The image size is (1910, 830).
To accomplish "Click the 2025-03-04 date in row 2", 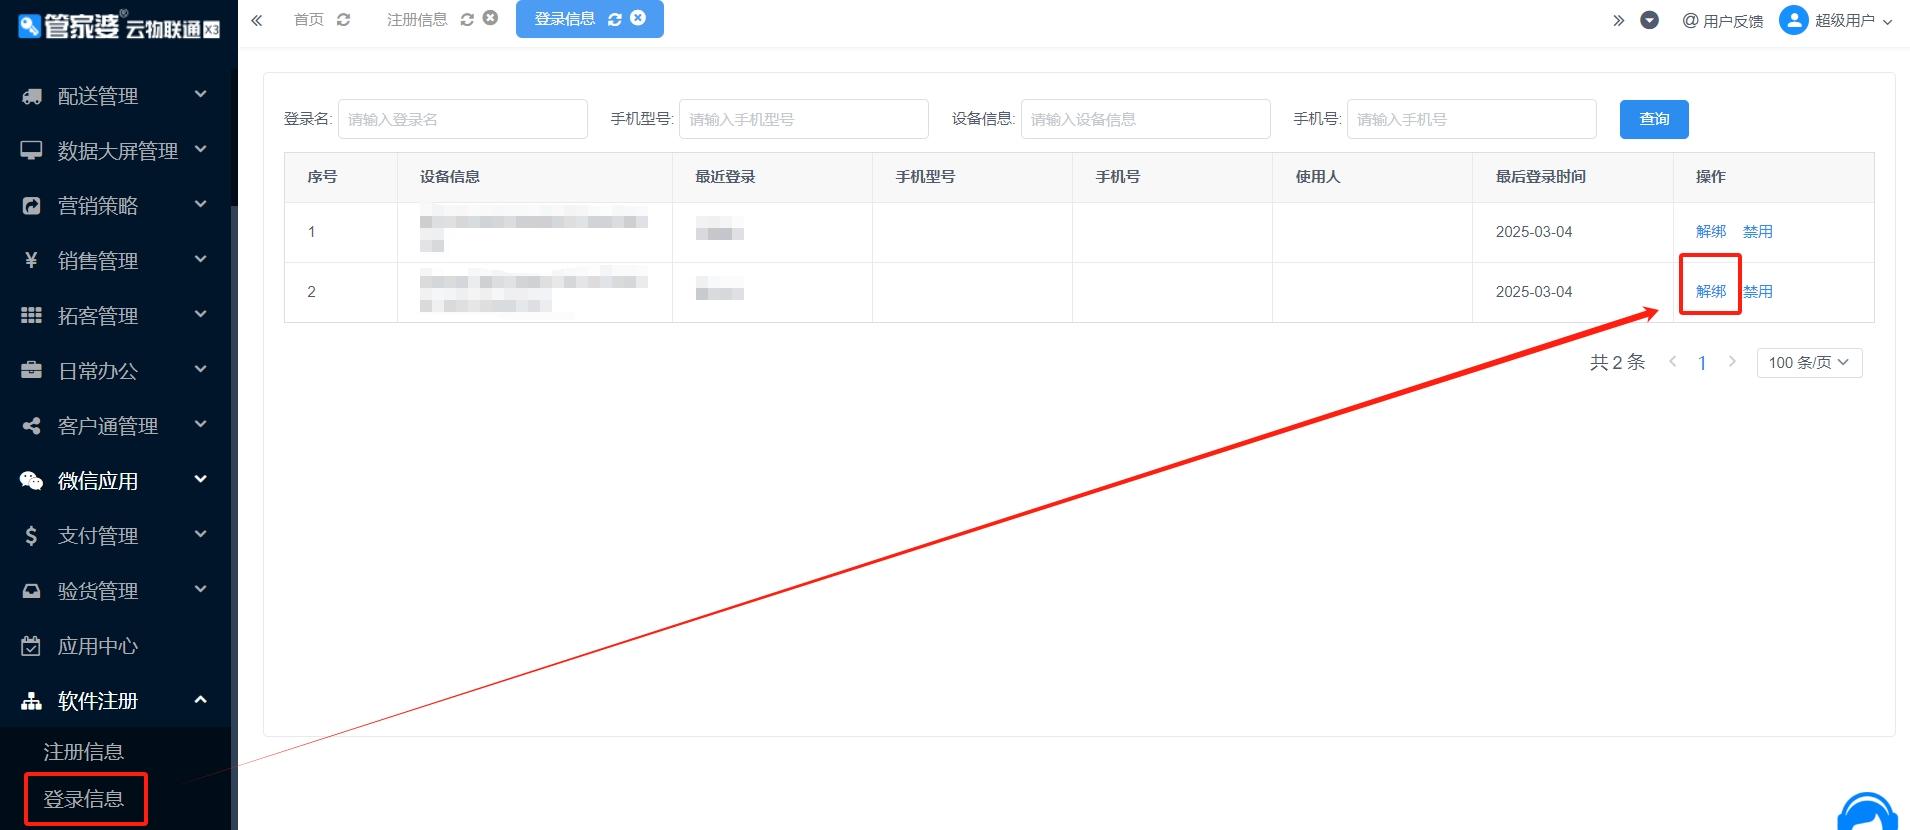I will [1534, 292].
